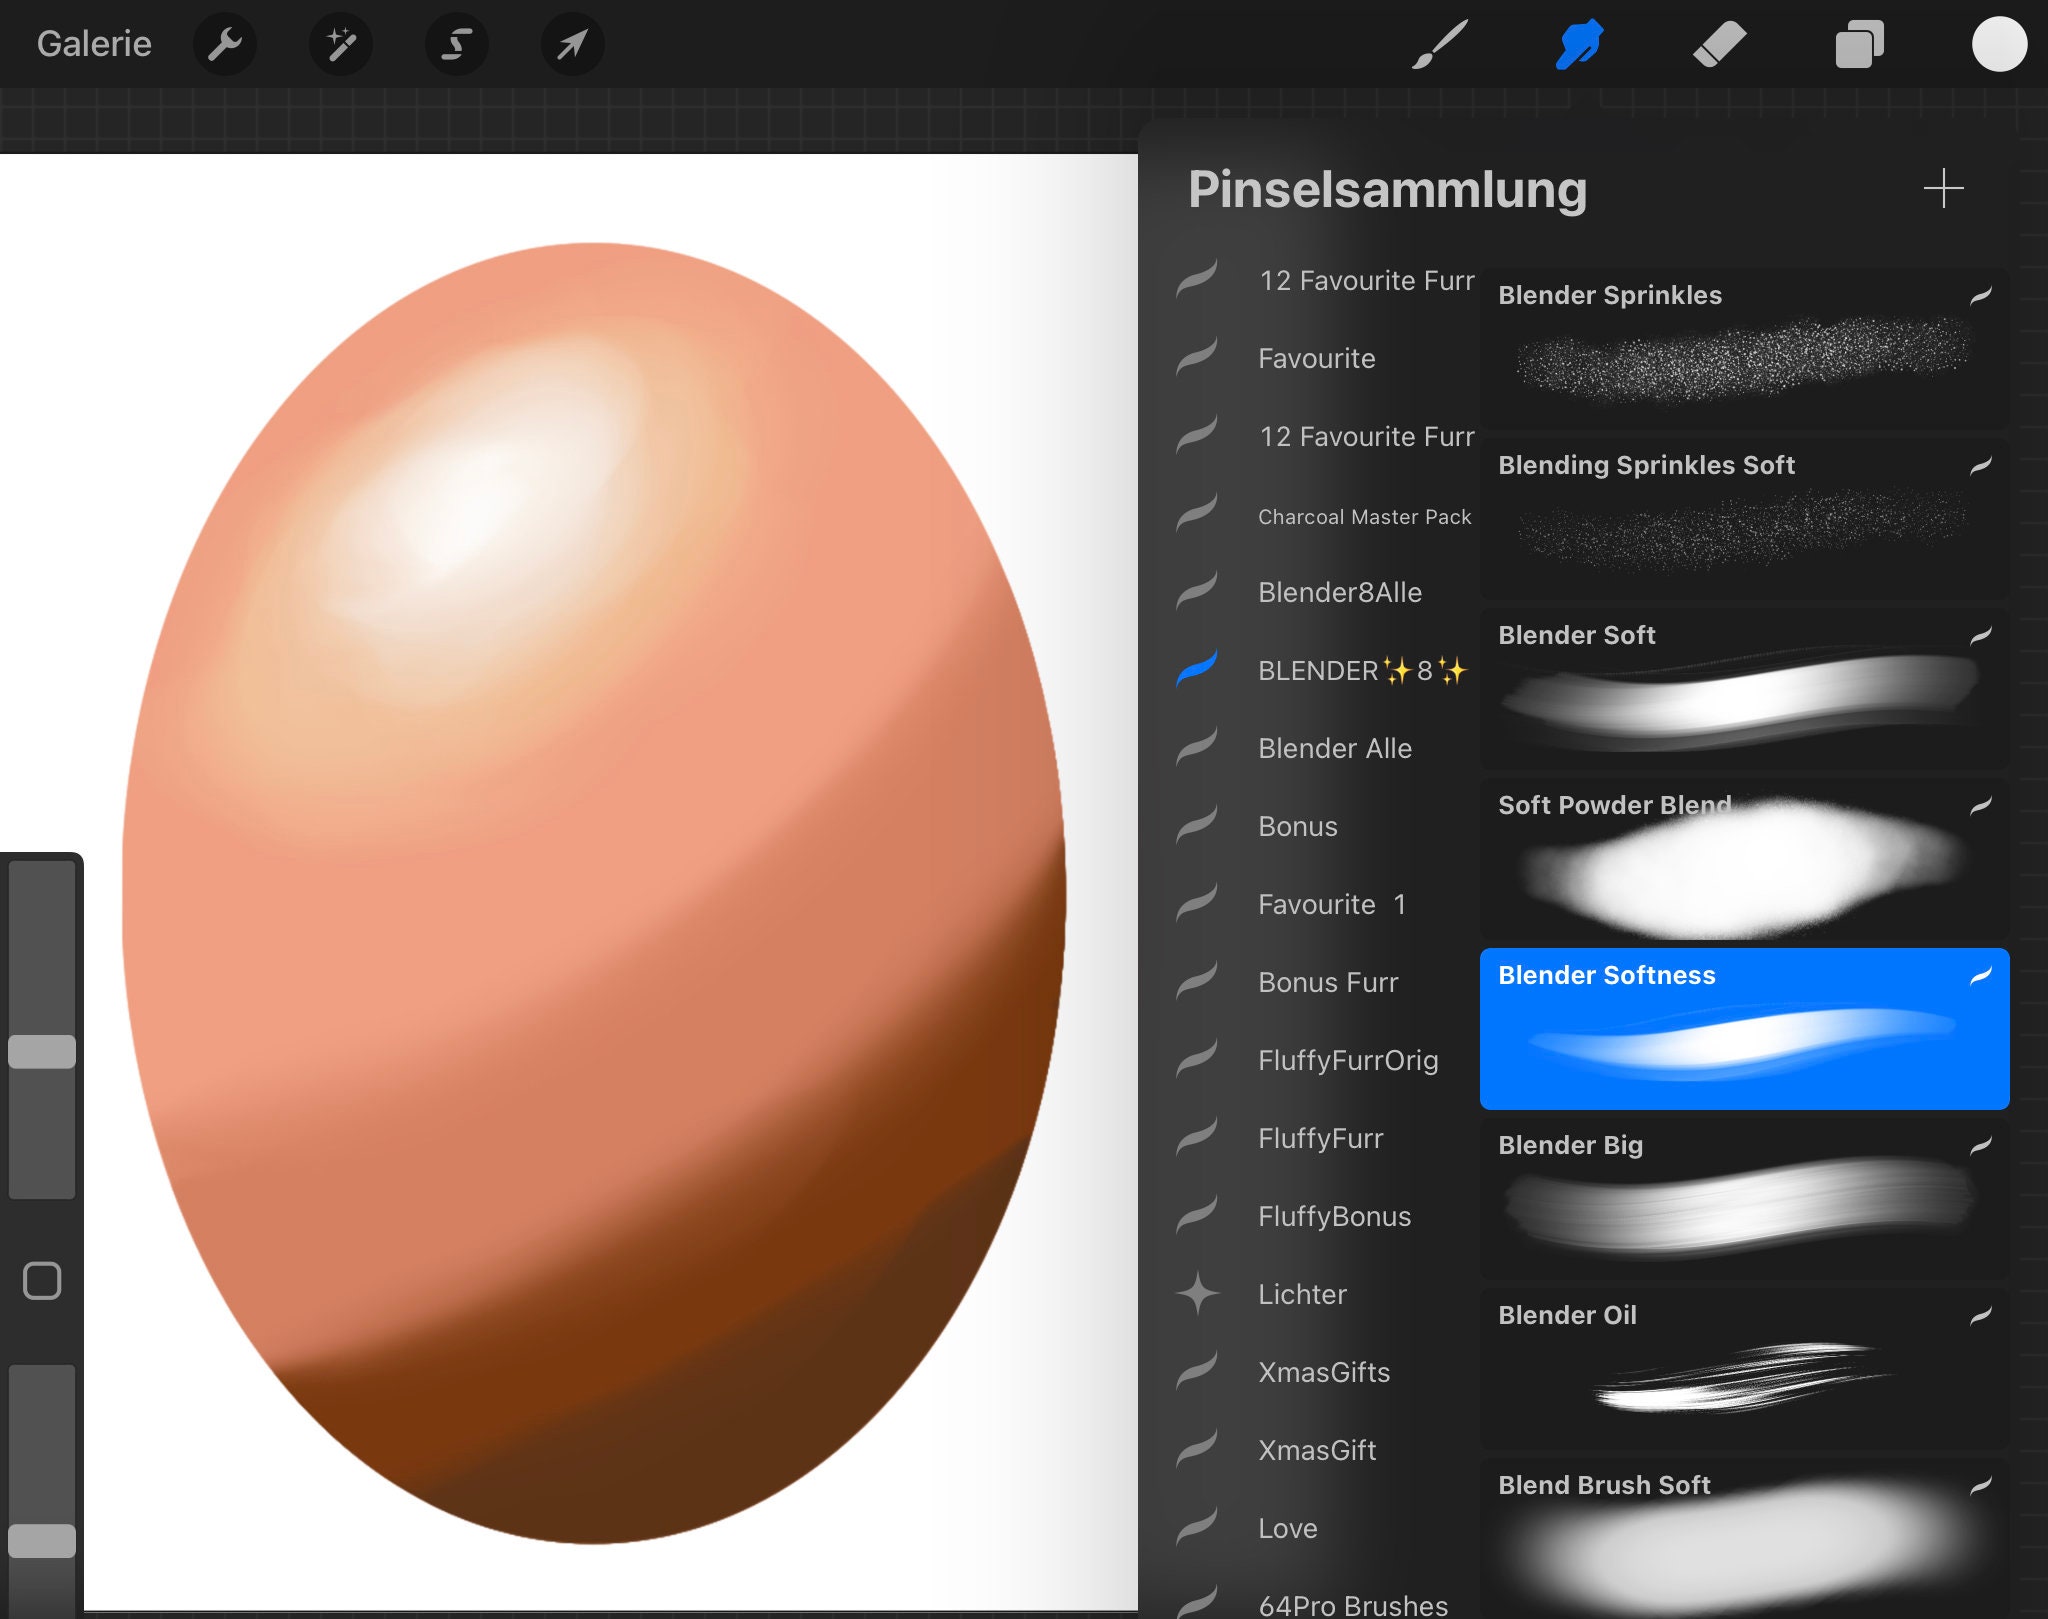Screen dimensions: 2048x1619
Task: Return to Galerie
Action: point(94,44)
